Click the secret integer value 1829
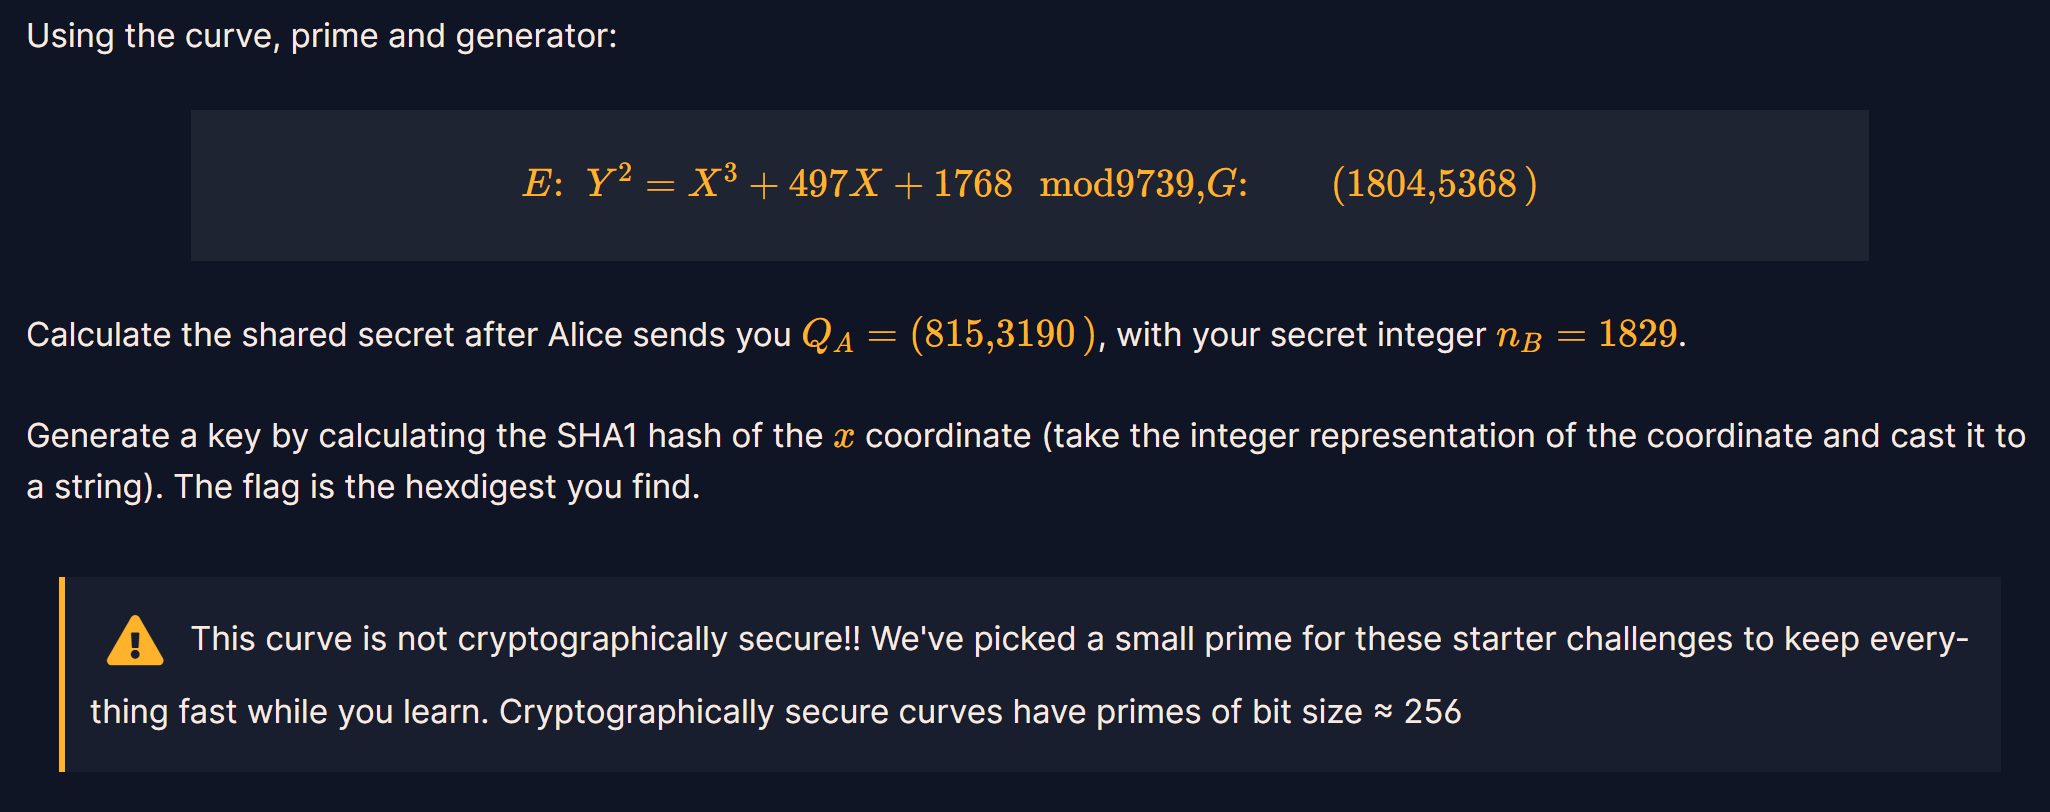Viewport: 2050px width, 812px height. point(1637,334)
